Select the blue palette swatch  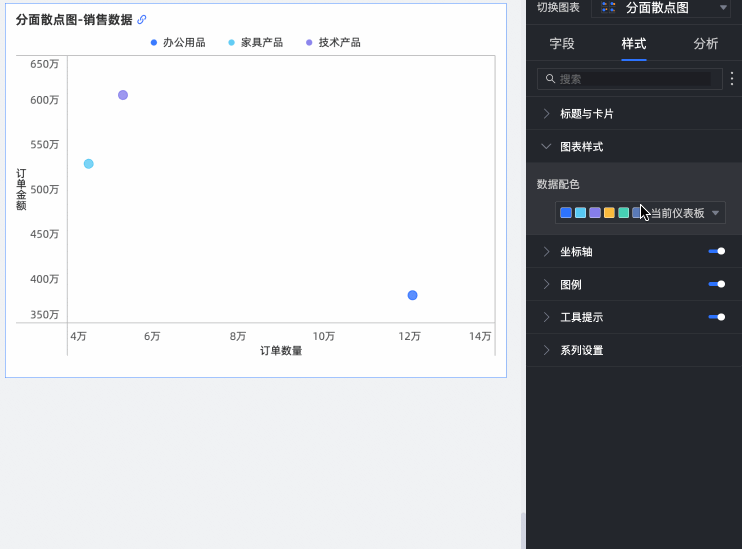[566, 213]
